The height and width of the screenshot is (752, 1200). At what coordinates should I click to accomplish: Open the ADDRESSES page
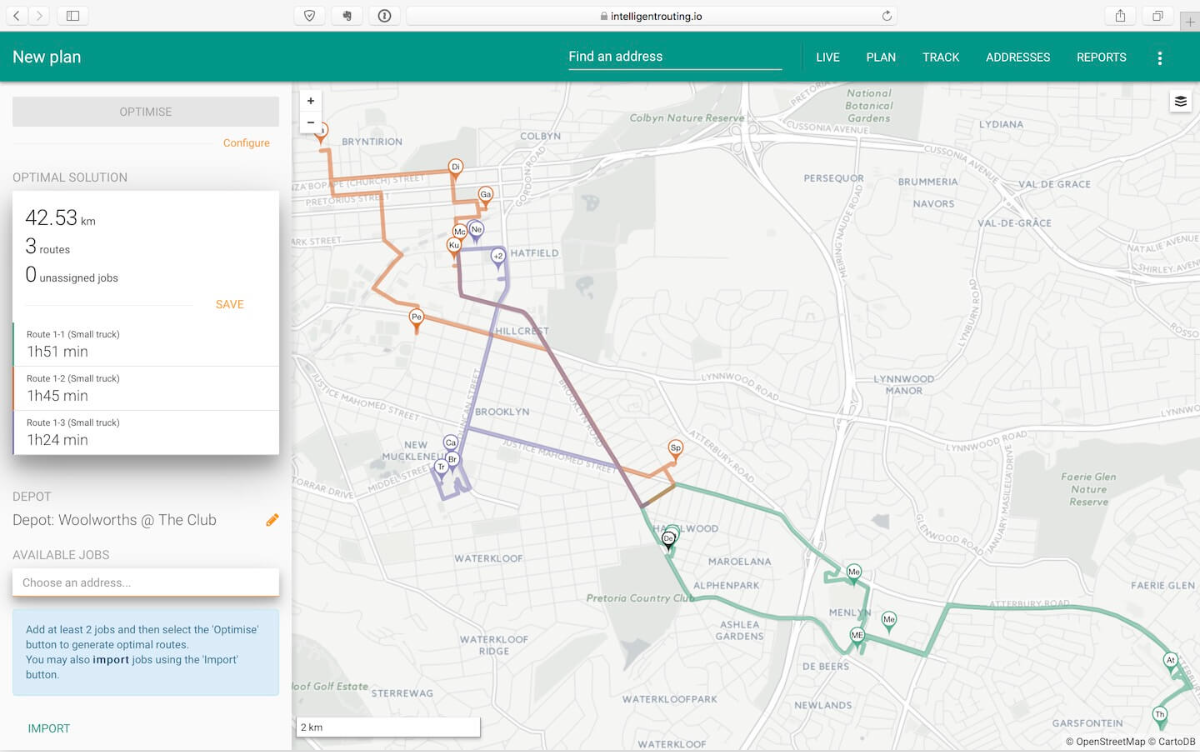pyautogui.click(x=1017, y=58)
